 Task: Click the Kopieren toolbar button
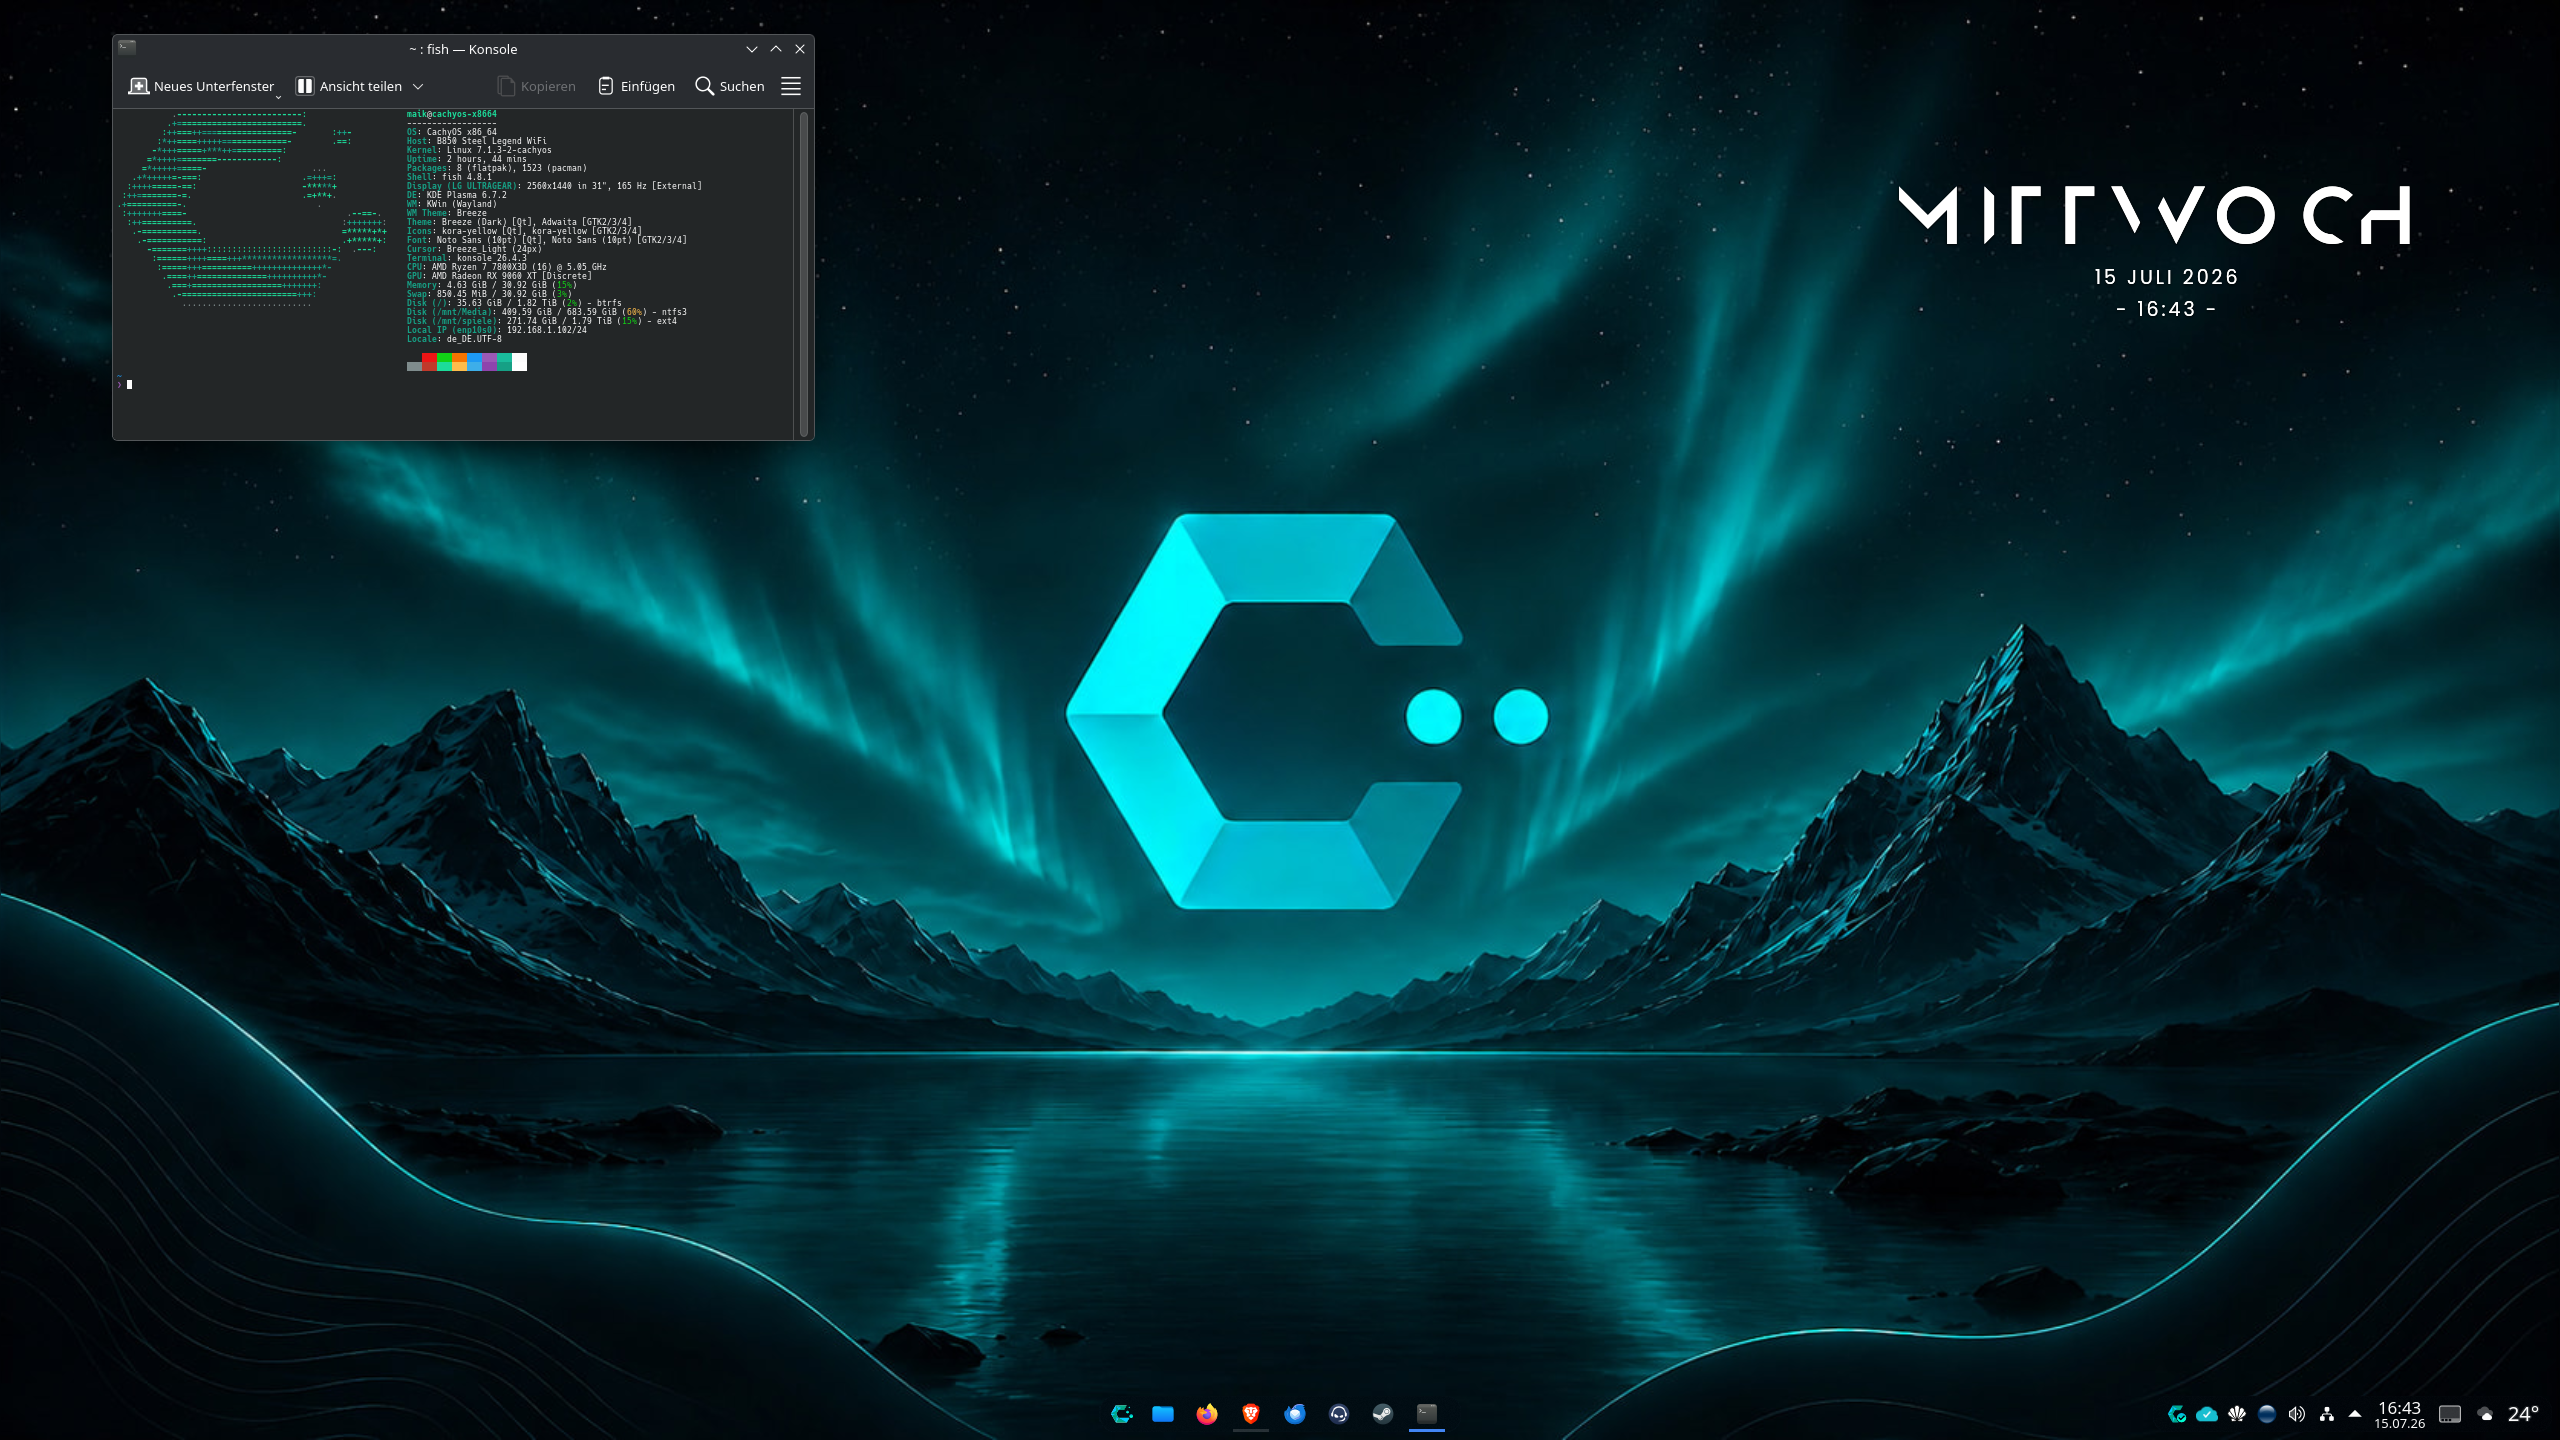(x=537, y=87)
